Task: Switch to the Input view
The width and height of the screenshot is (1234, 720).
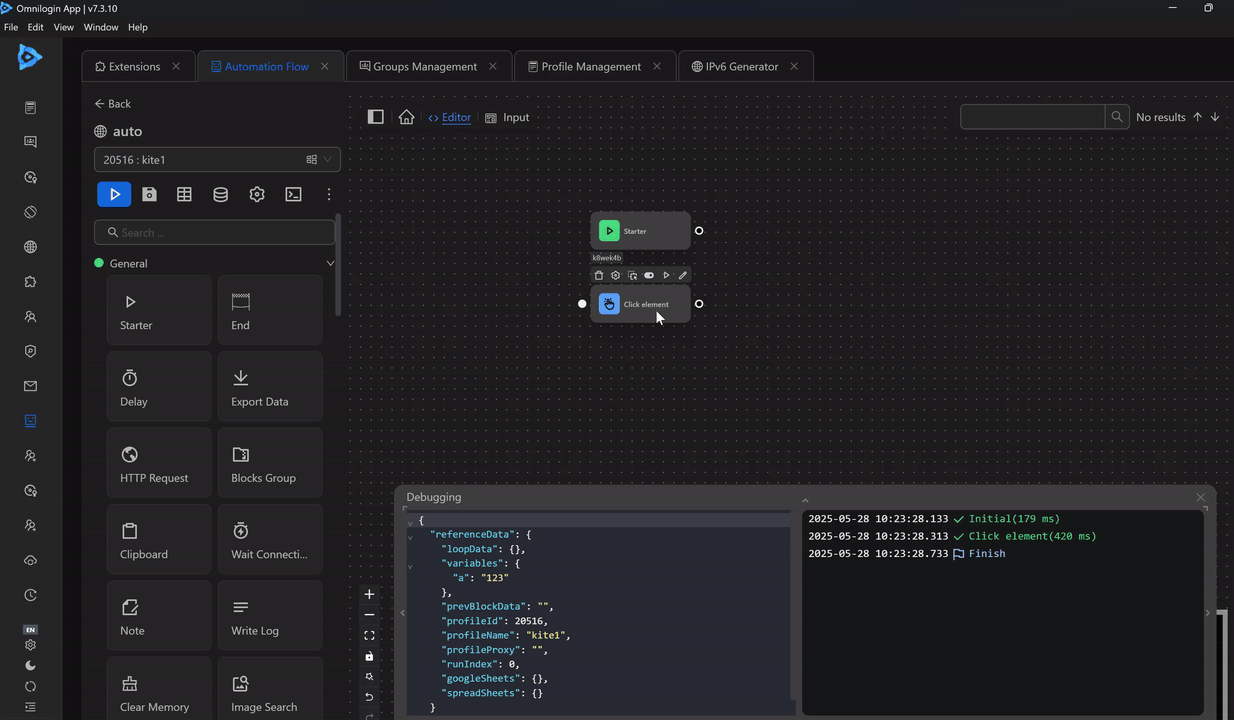Action: click(507, 117)
